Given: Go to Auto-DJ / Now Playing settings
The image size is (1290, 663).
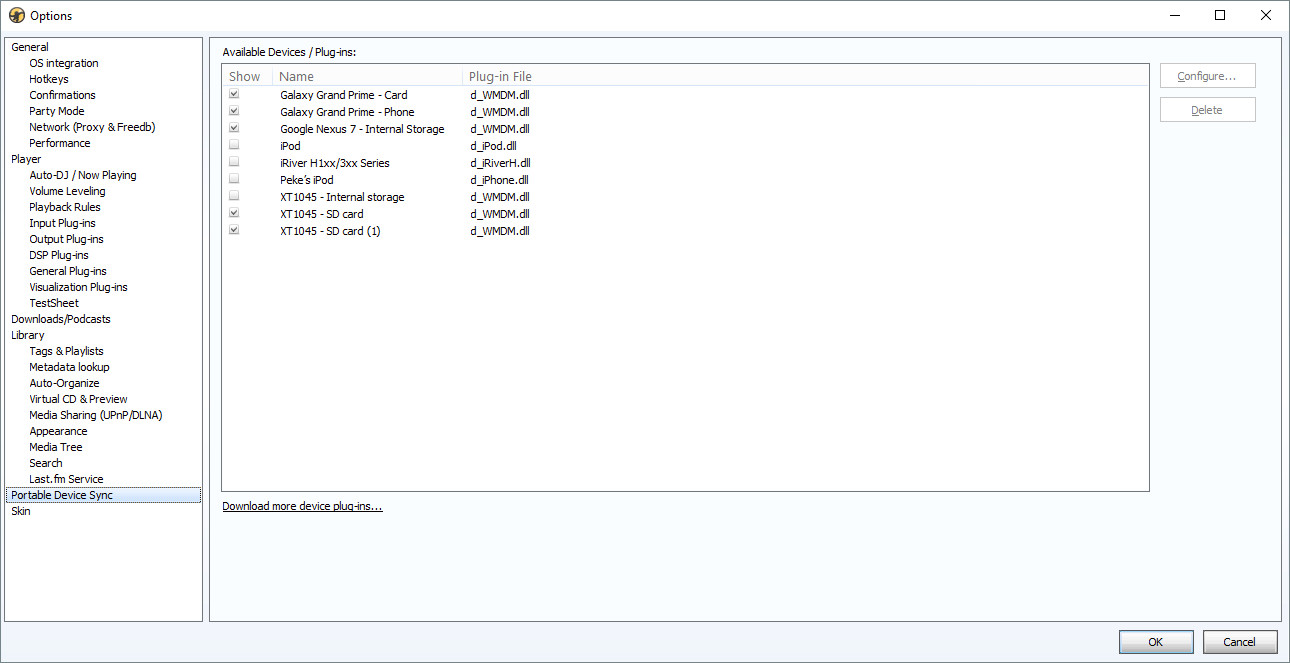Looking at the screenshot, I should tap(83, 175).
